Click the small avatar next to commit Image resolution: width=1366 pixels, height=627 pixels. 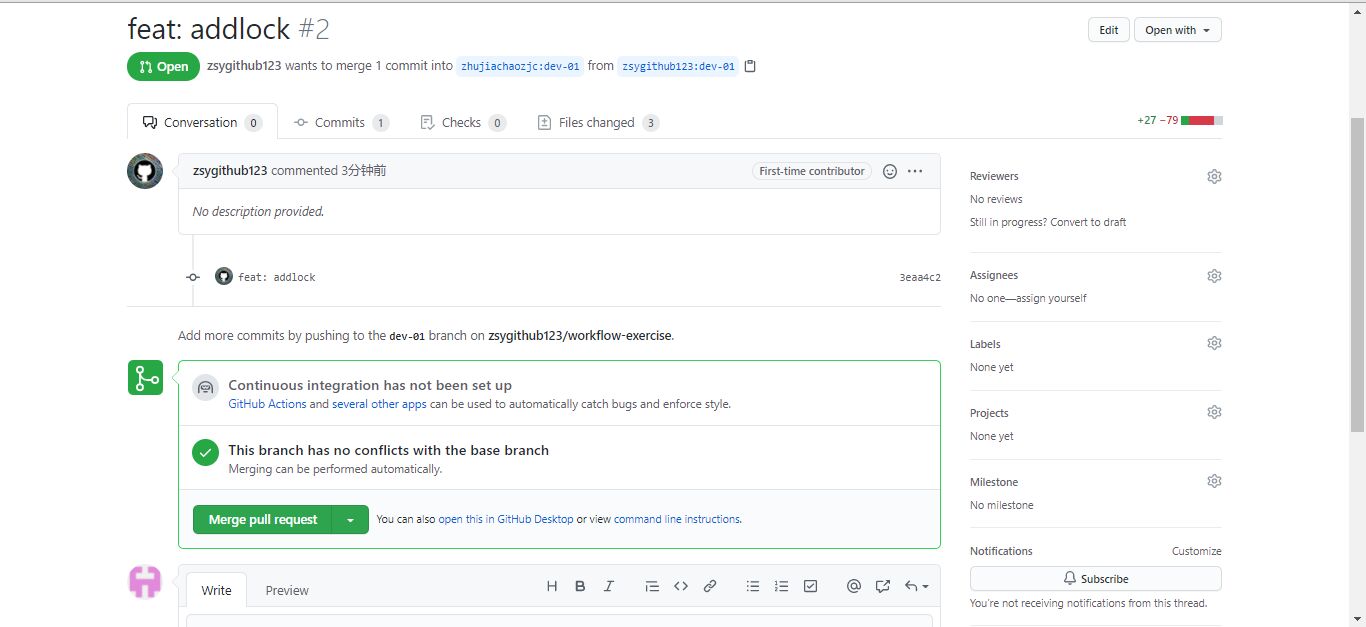point(224,276)
